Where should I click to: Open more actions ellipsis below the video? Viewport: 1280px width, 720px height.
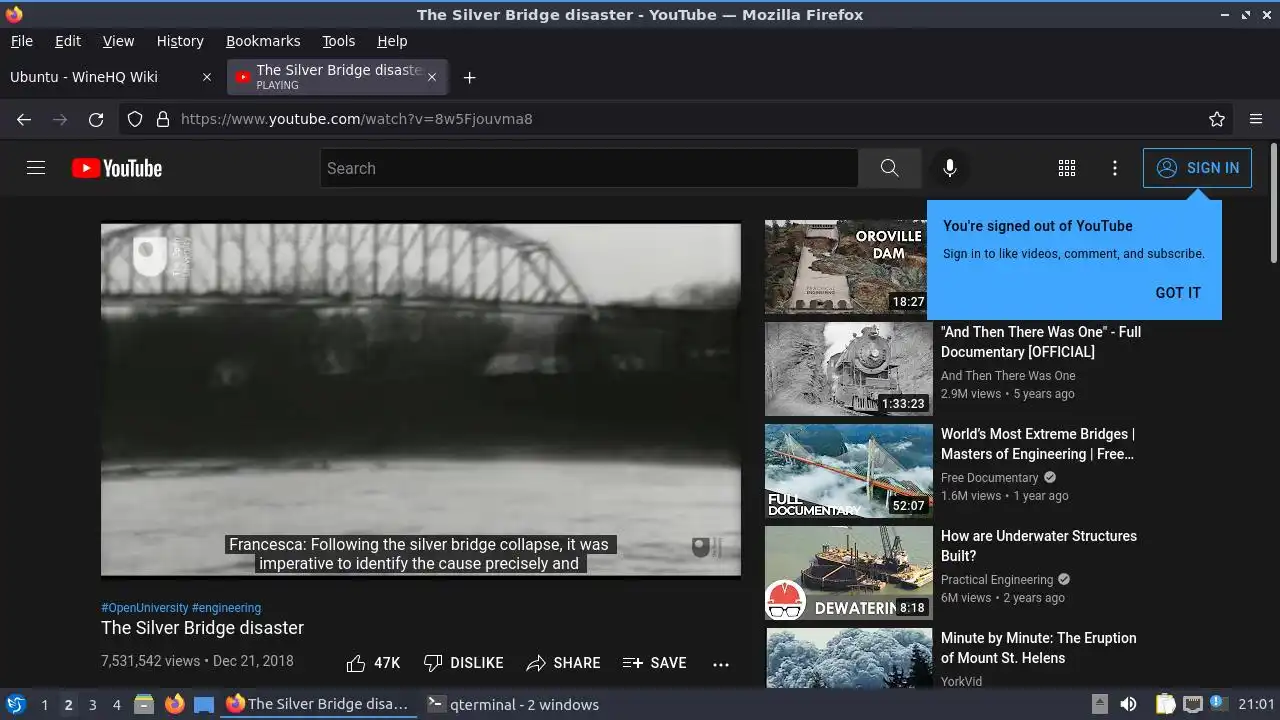(721, 663)
